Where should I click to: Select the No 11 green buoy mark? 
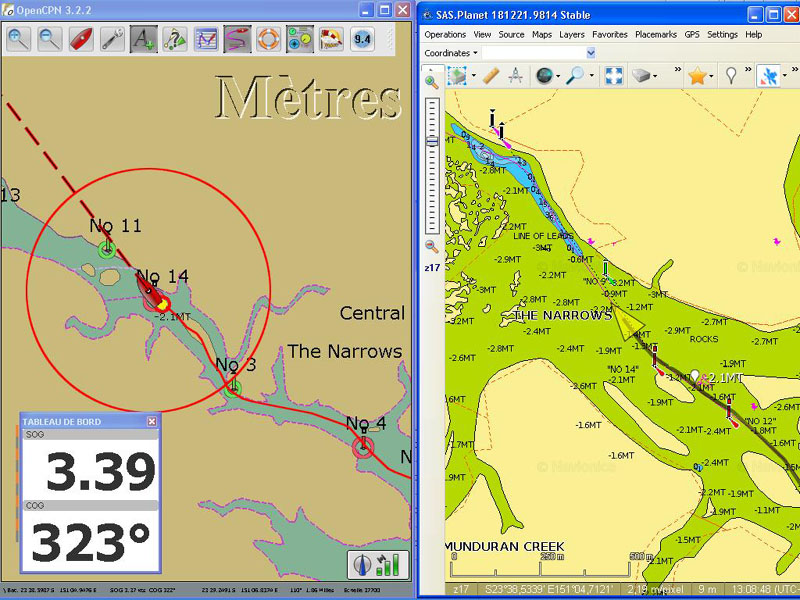(x=107, y=249)
